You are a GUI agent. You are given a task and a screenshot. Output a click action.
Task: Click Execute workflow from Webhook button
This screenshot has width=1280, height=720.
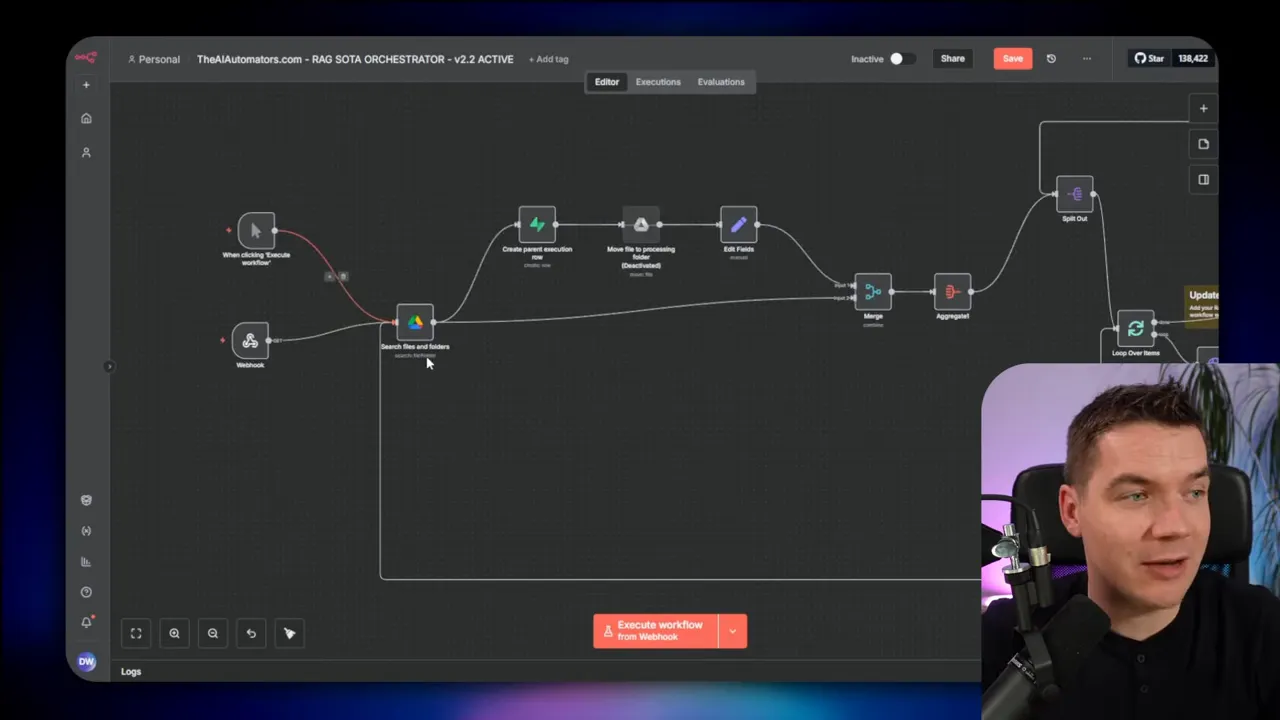point(656,631)
